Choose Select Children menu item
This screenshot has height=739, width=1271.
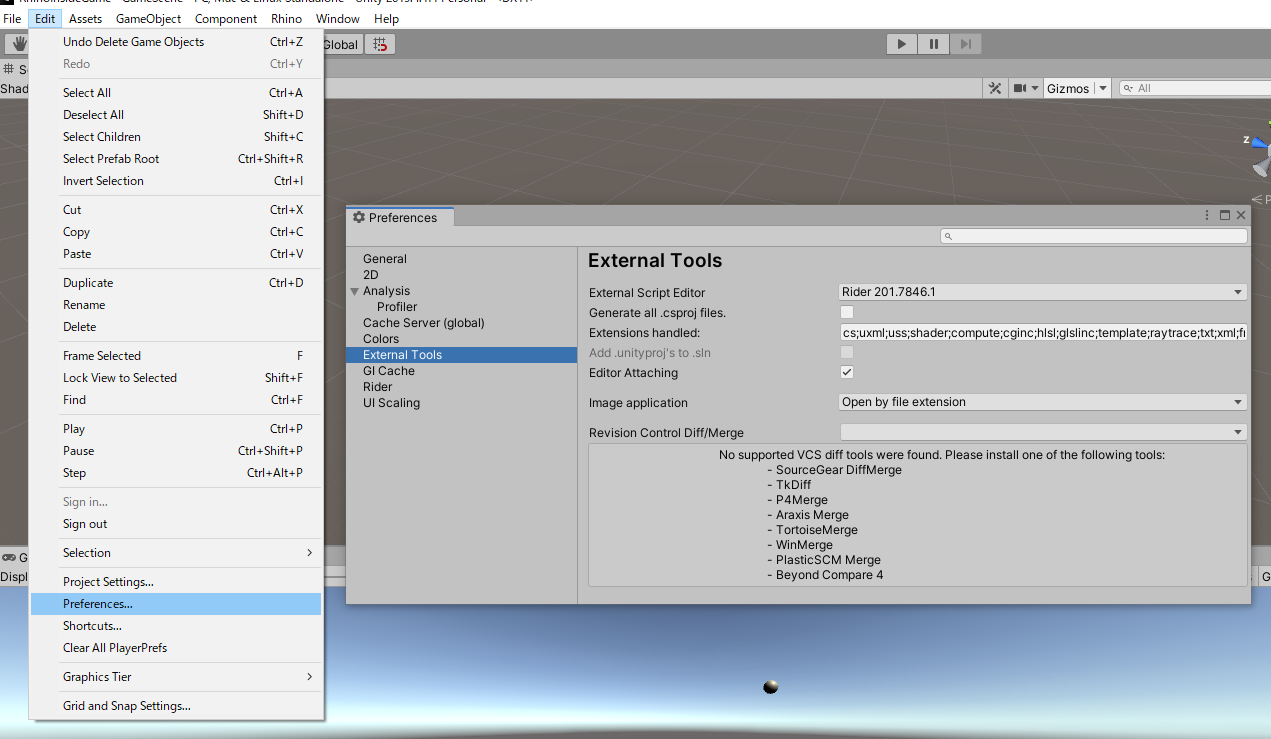pyautogui.click(x=176, y=137)
